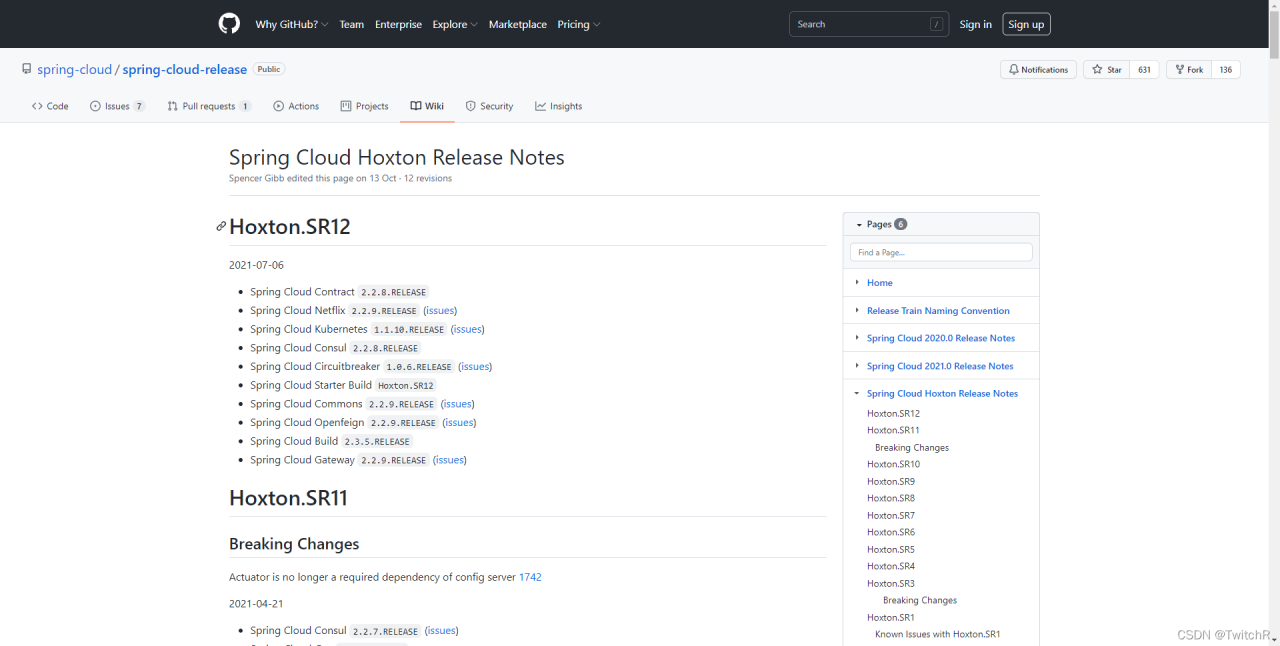Viewport: 1280px width, 646px height.
Task: Jump to Hoxton.SR5 in the sidebar
Action: point(891,549)
